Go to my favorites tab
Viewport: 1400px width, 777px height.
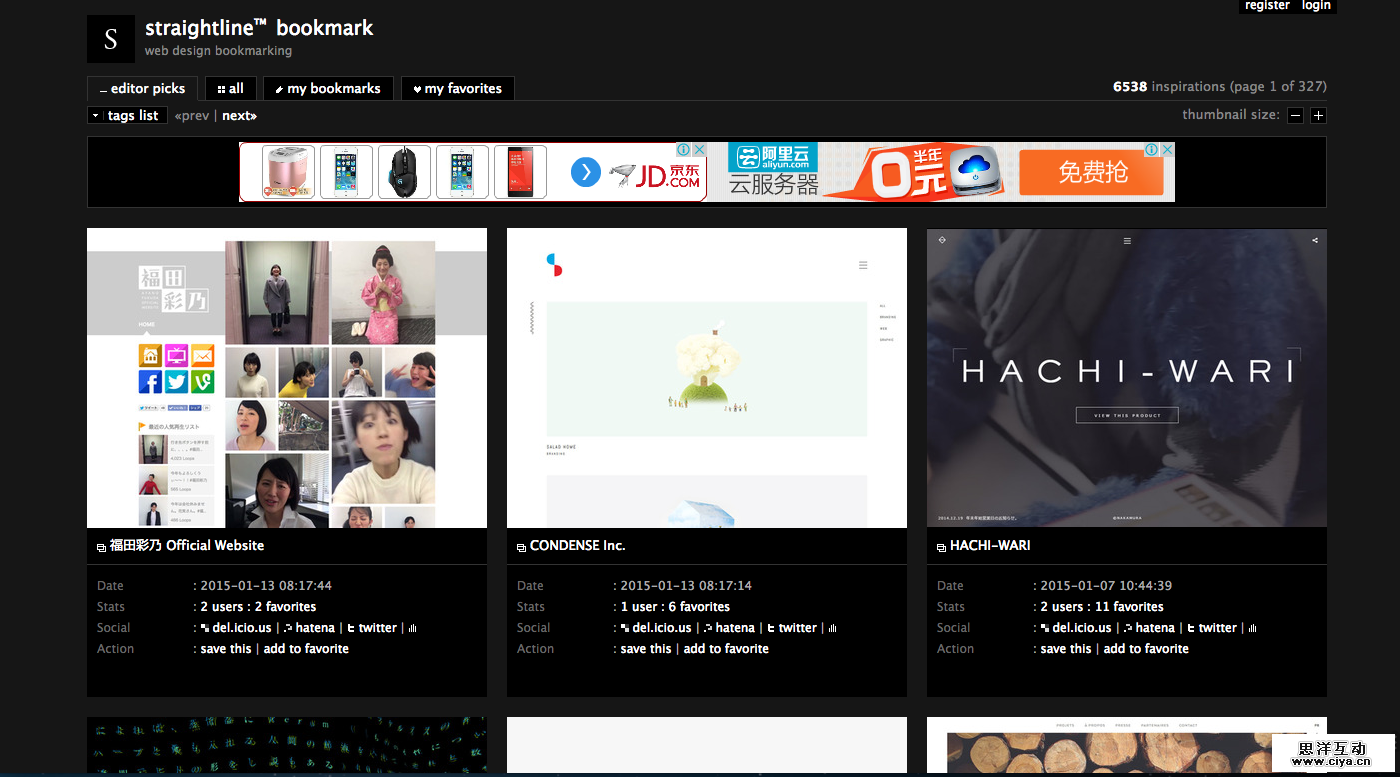coord(458,88)
